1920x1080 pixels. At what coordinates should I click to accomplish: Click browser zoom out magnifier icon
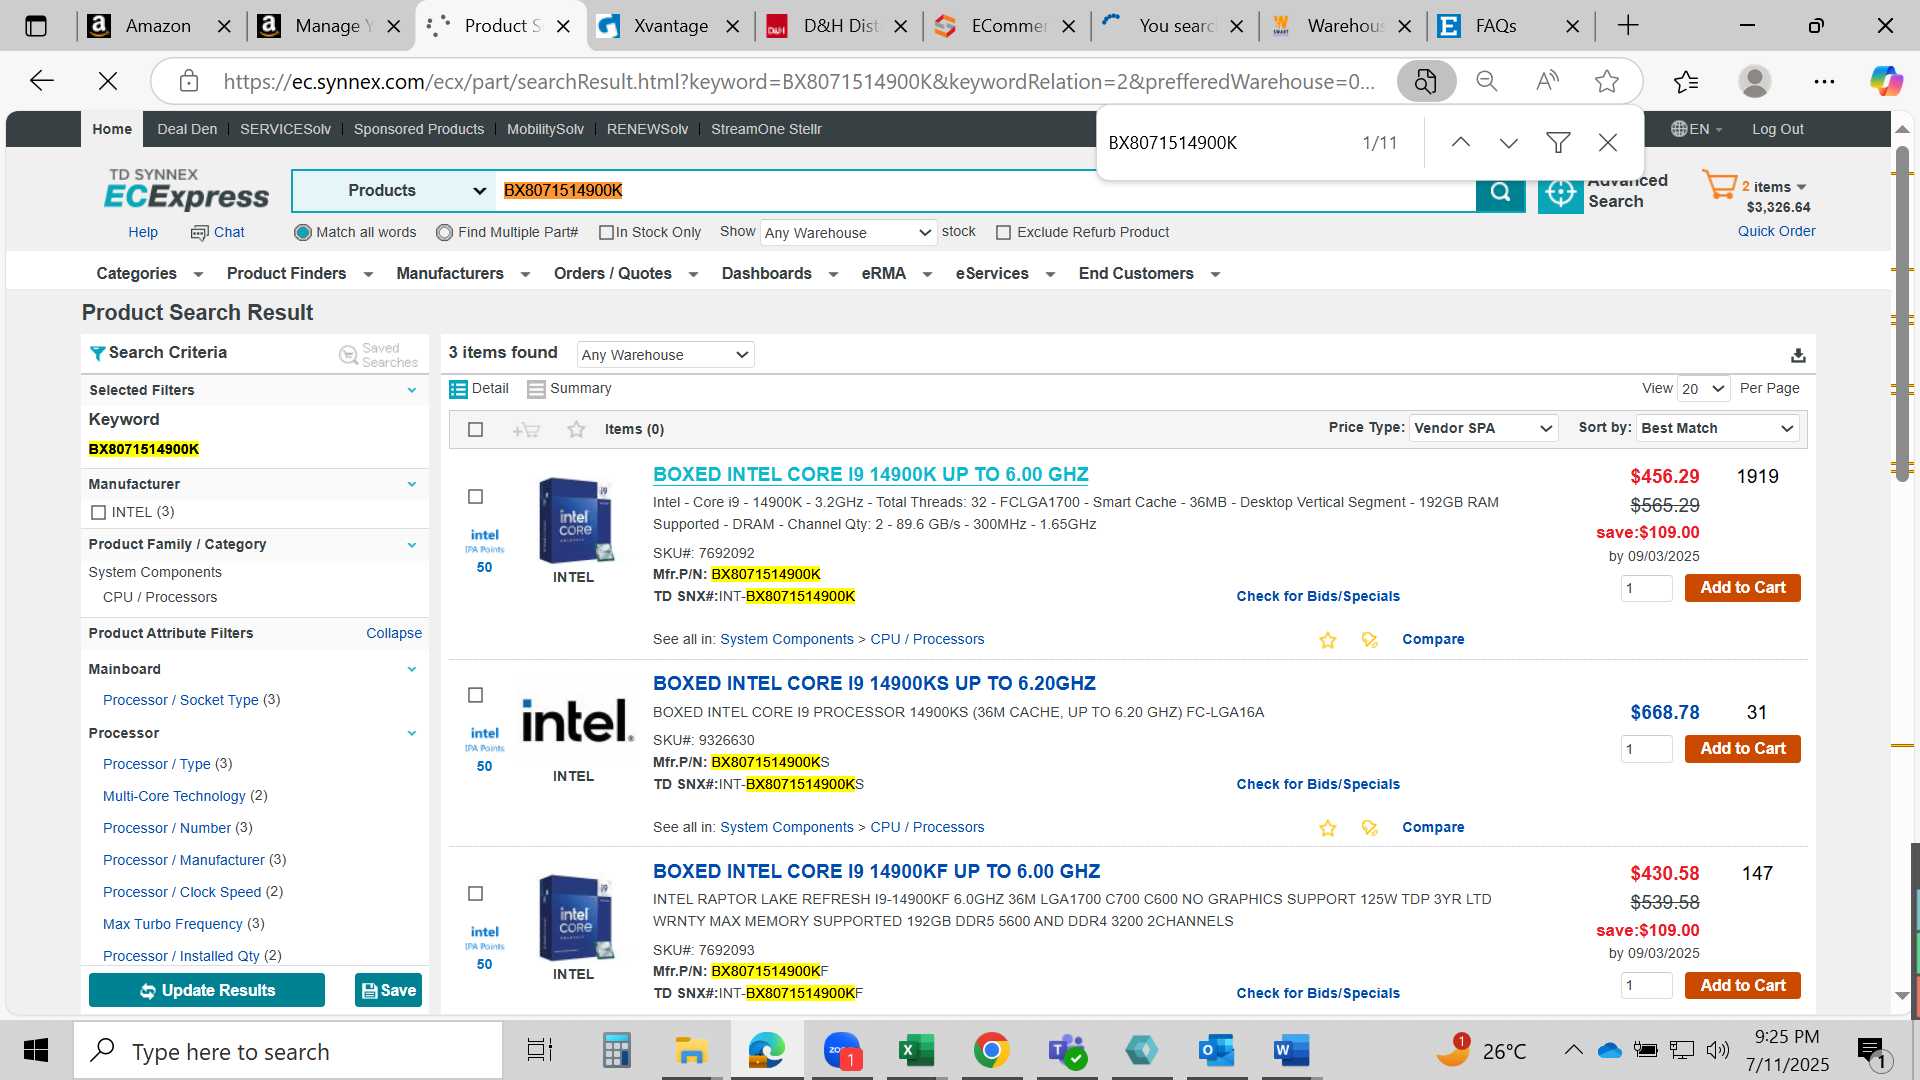coord(1487,81)
